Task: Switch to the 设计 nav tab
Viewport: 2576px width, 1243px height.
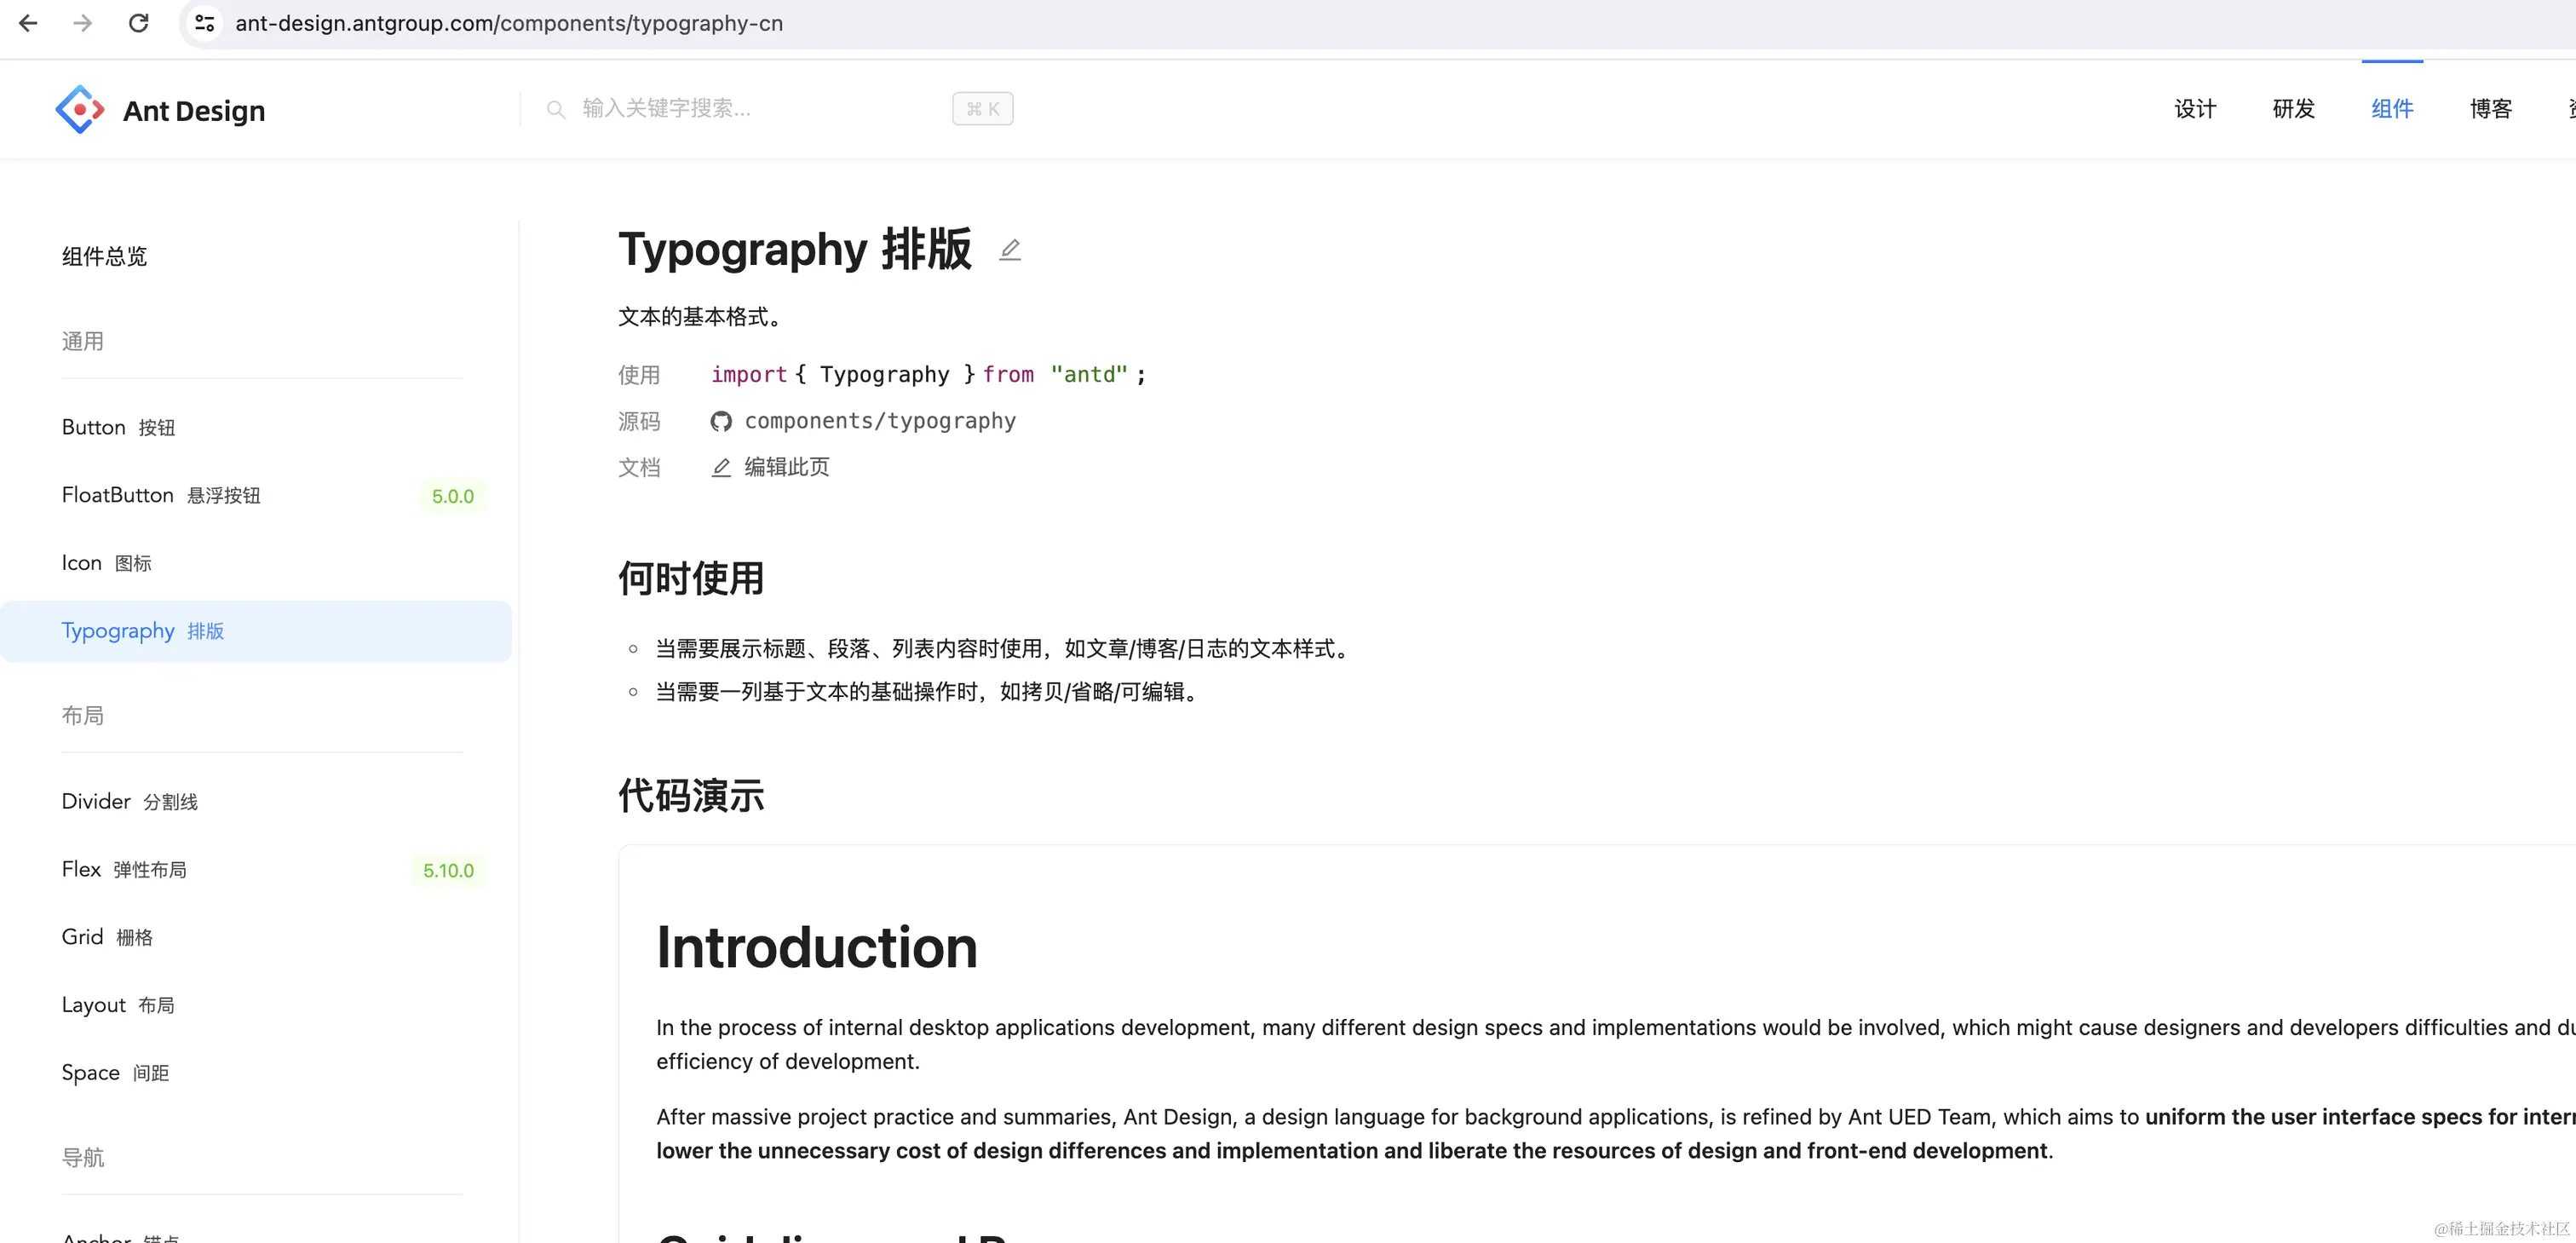Action: pyautogui.click(x=2195, y=108)
